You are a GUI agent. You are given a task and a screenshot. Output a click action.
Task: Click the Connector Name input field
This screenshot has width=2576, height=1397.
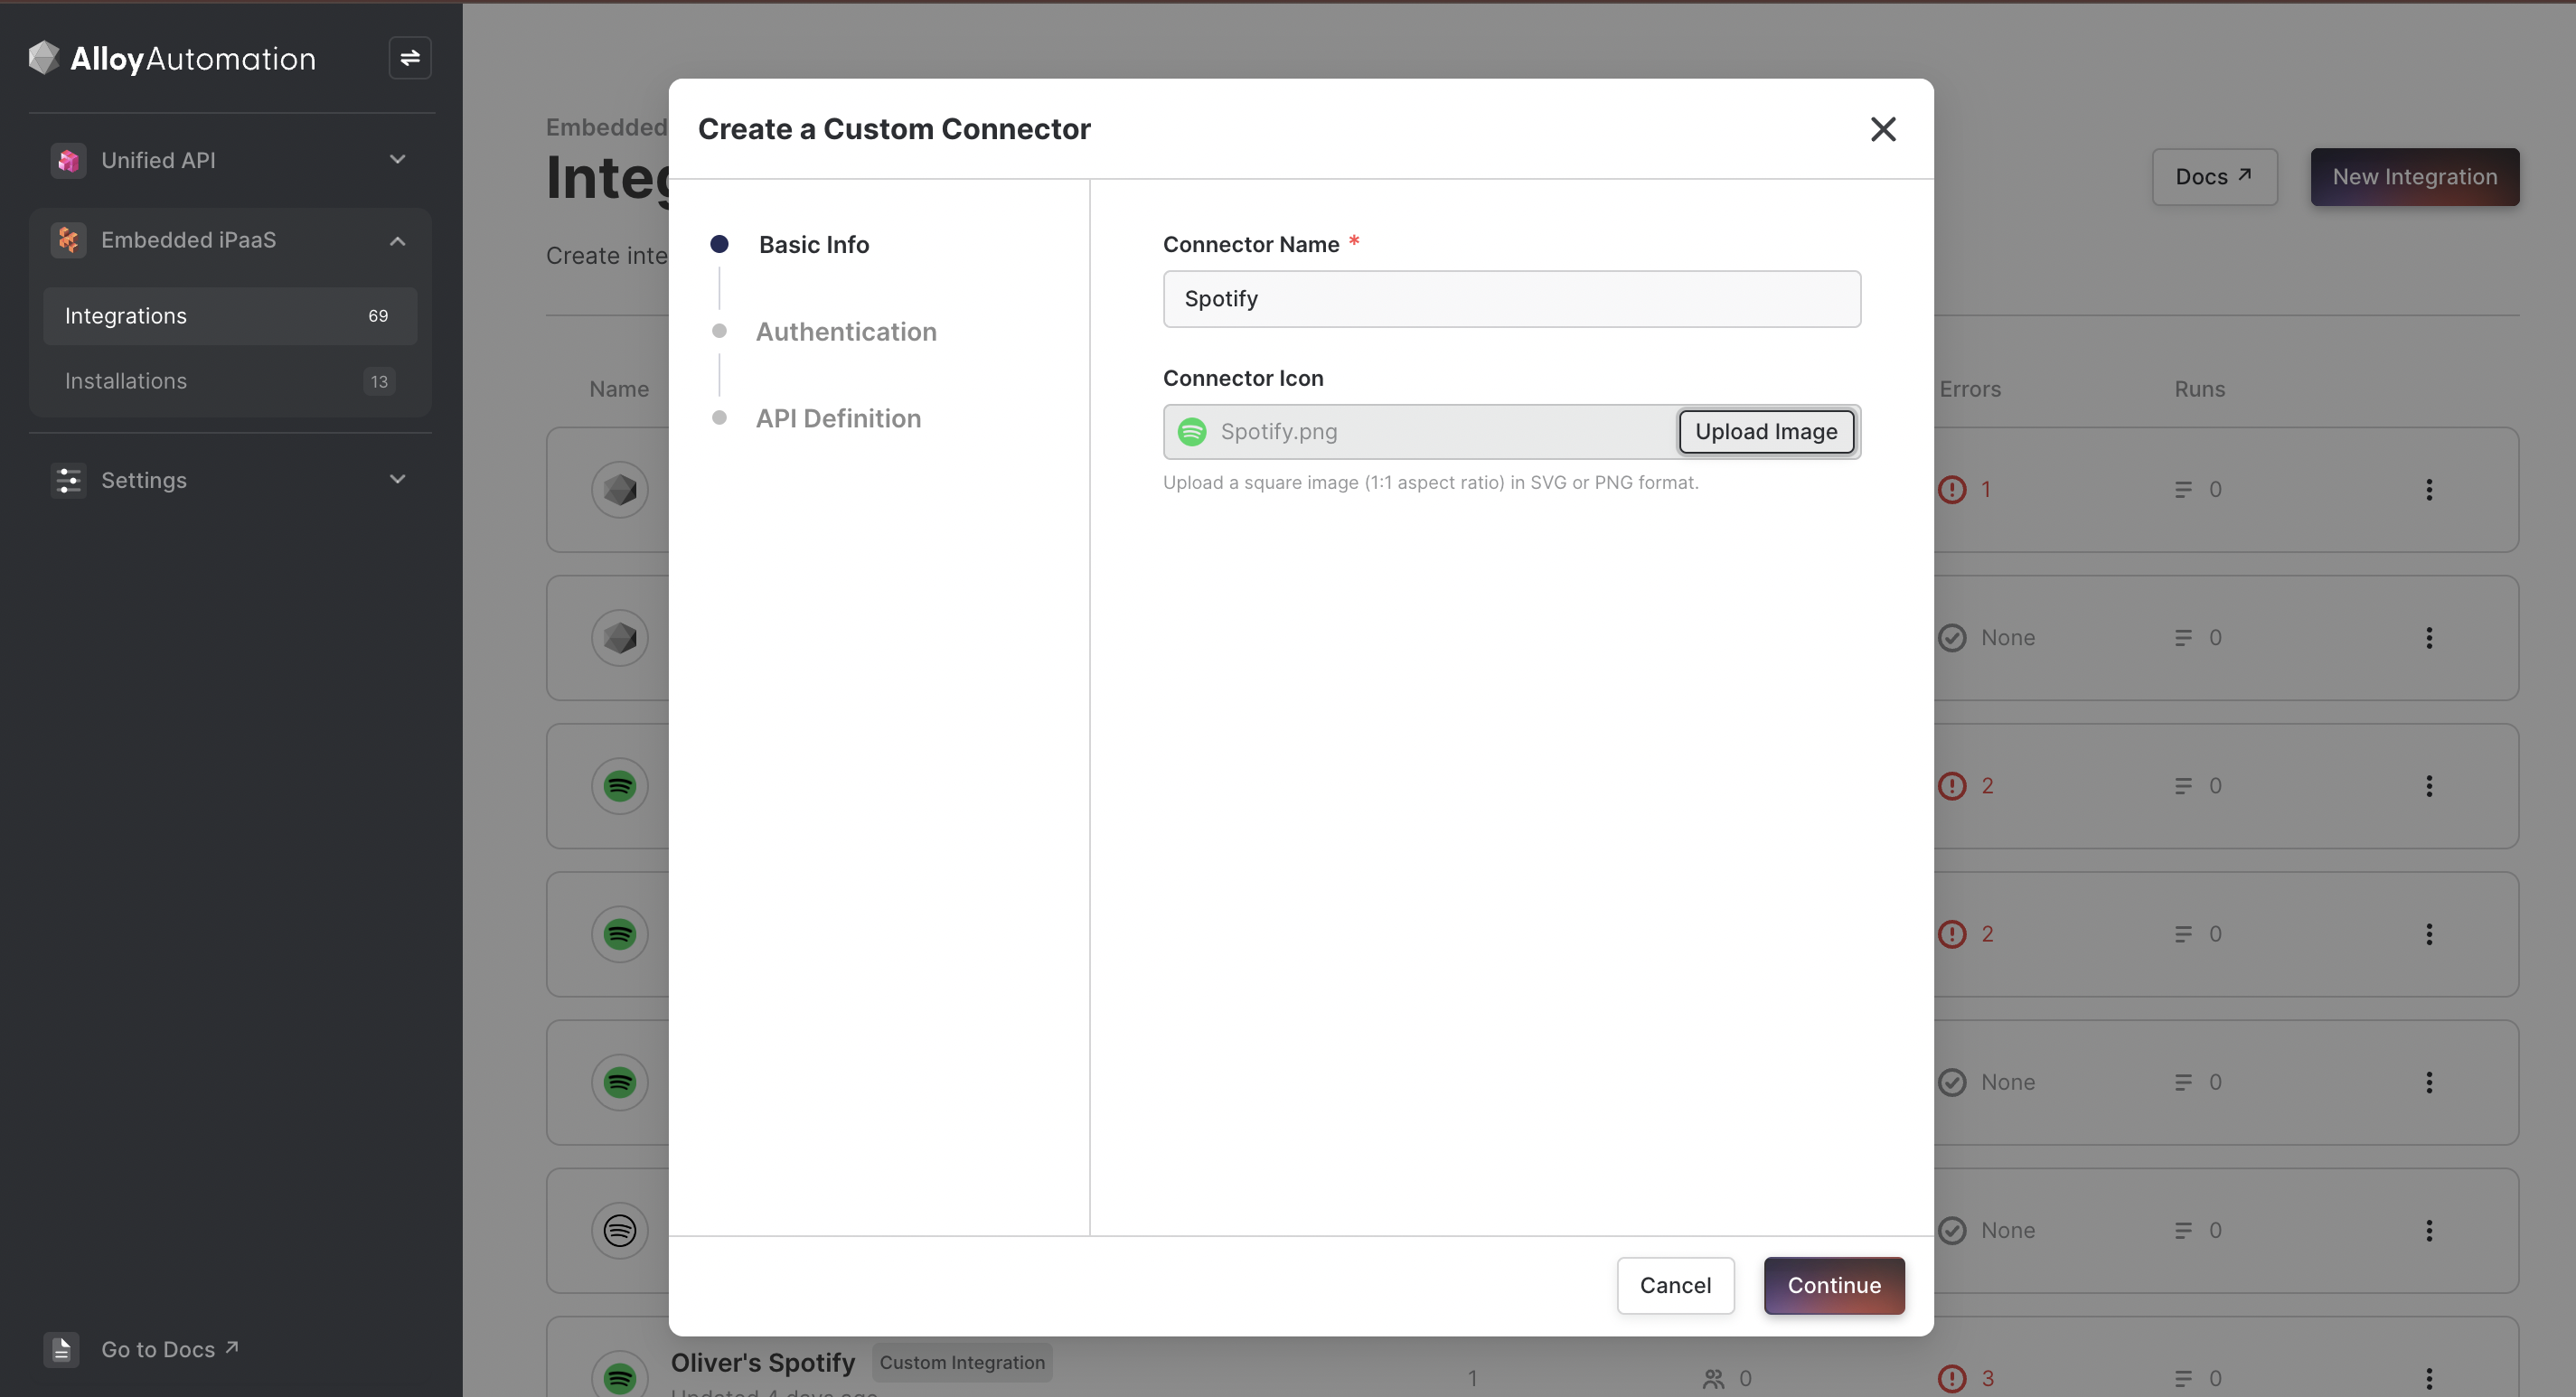[1511, 299]
